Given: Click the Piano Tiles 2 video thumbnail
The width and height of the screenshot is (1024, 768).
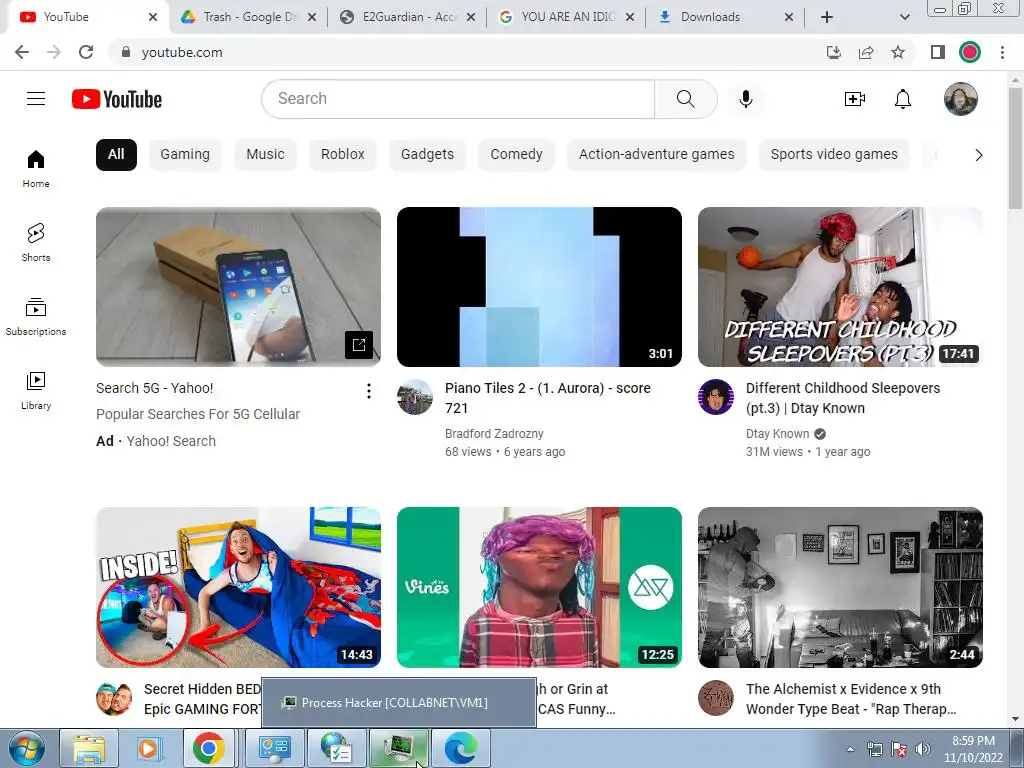Looking at the screenshot, I should [x=539, y=287].
